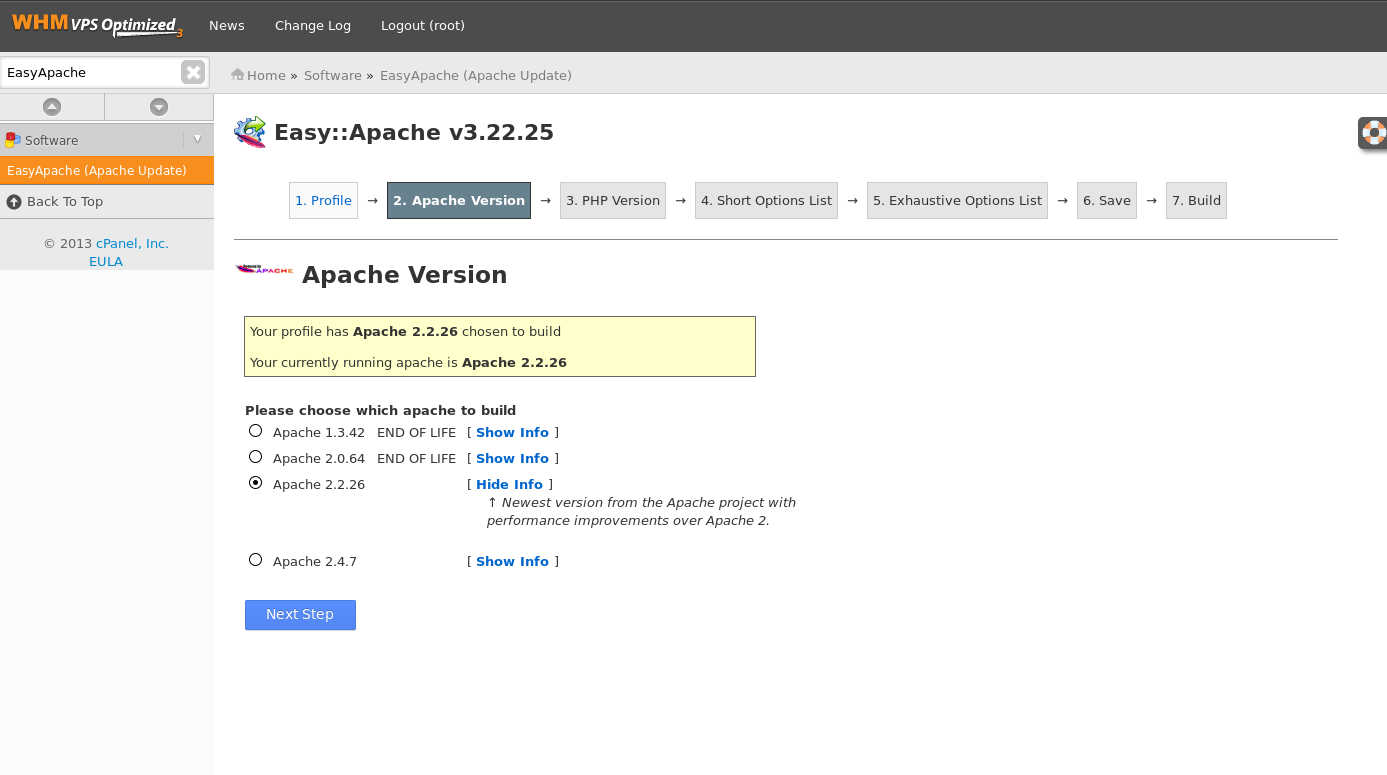The height and width of the screenshot is (775, 1387).
Task: Click the Easy::Apache header icon
Action: [x=250, y=132]
